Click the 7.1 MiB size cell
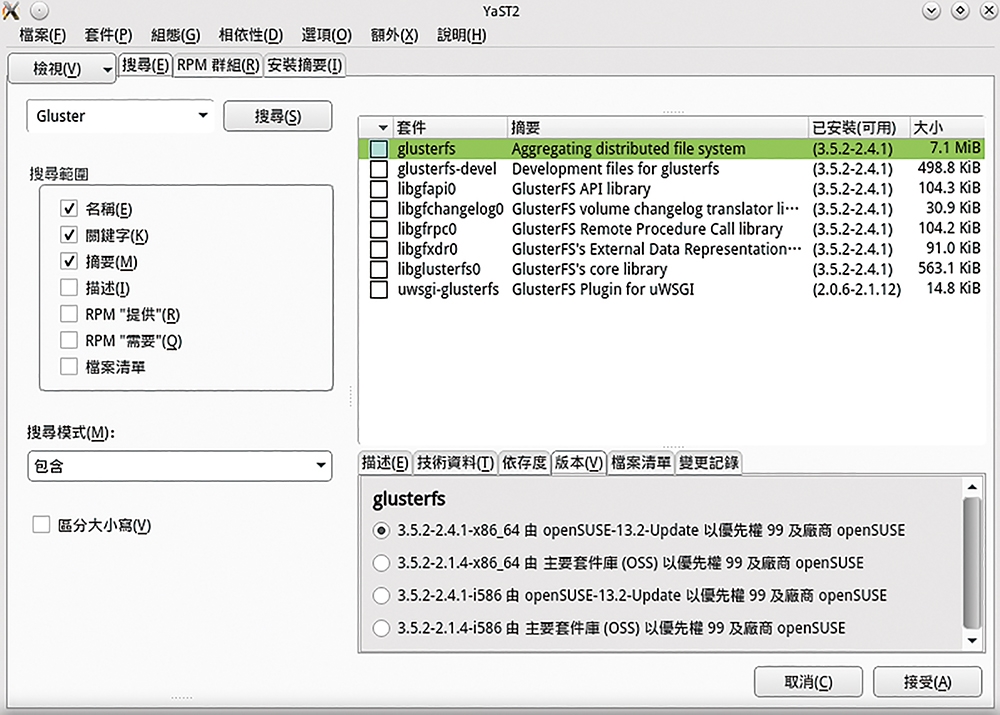 tap(954, 148)
